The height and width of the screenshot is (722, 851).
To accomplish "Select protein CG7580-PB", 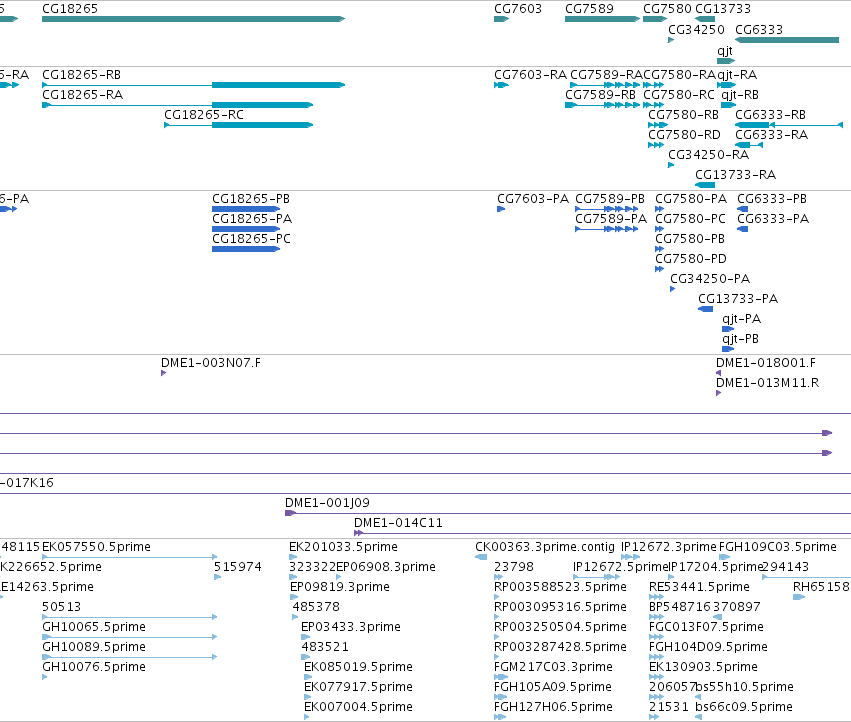I will coord(690,239).
